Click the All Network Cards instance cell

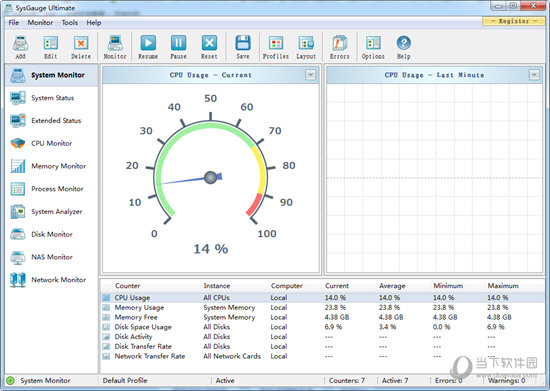click(232, 356)
